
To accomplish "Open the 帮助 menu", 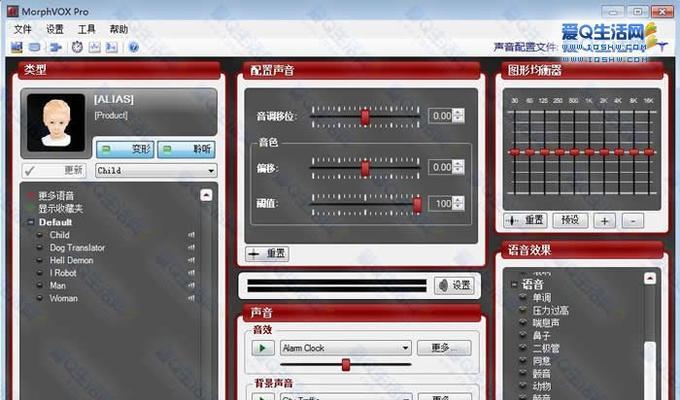I will tap(118, 29).
